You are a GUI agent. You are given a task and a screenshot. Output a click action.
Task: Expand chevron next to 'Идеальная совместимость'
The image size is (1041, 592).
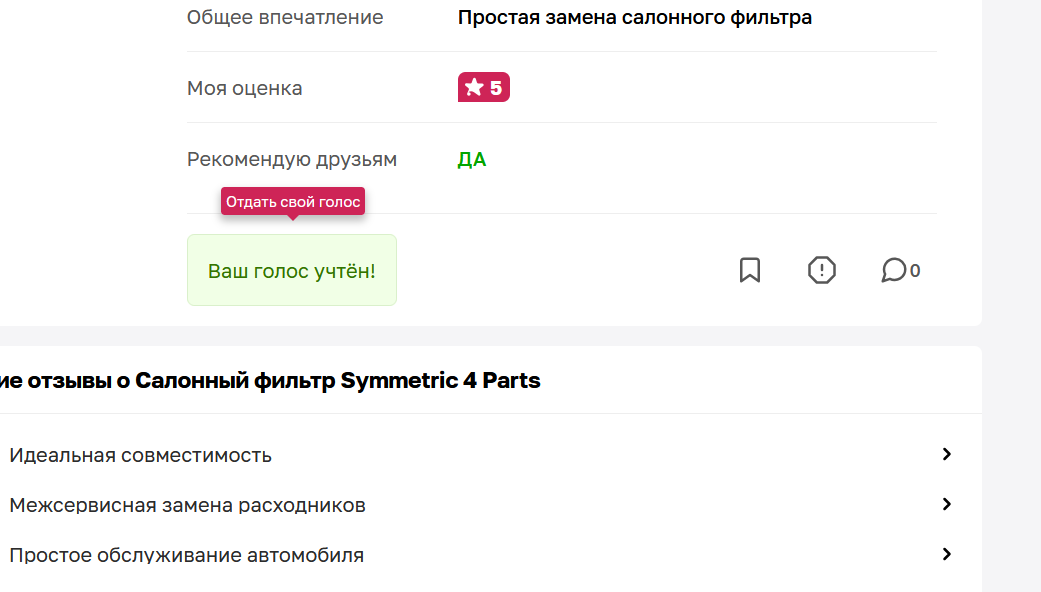(947, 454)
